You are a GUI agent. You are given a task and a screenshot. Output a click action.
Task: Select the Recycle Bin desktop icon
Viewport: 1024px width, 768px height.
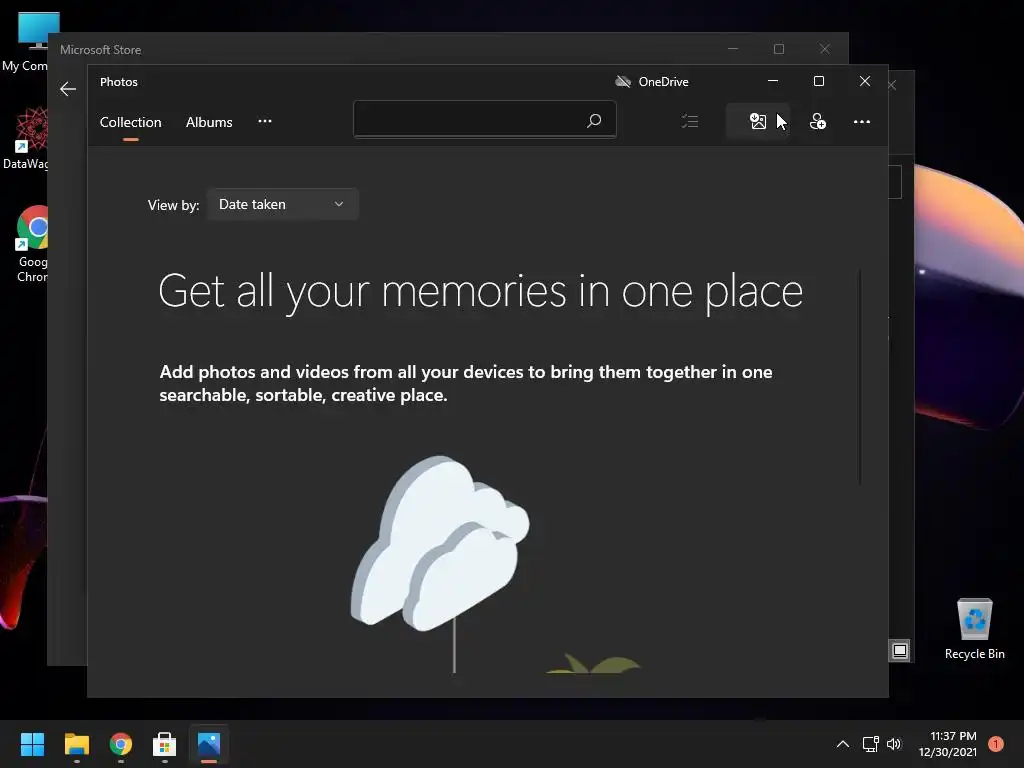click(974, 629)
